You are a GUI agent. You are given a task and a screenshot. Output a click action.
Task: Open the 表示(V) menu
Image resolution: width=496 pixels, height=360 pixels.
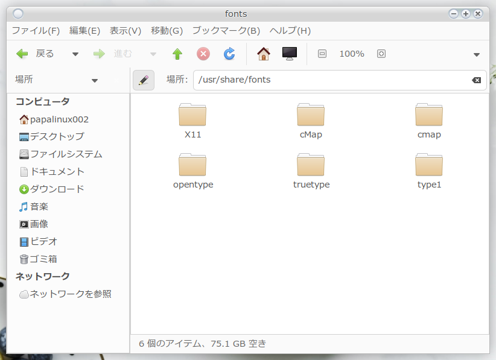126,31
